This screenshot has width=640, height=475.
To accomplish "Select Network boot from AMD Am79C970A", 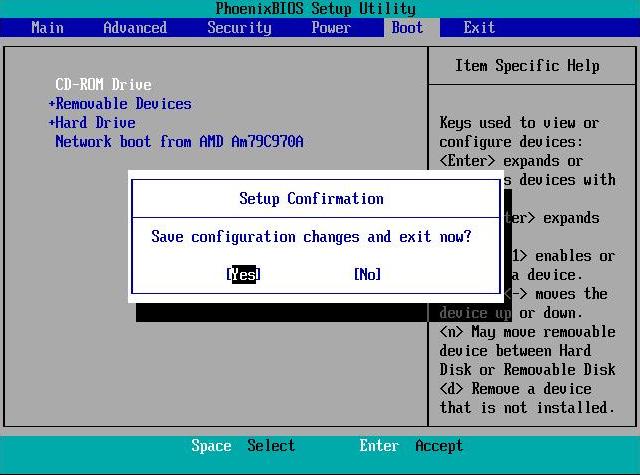I will [179, 142].
